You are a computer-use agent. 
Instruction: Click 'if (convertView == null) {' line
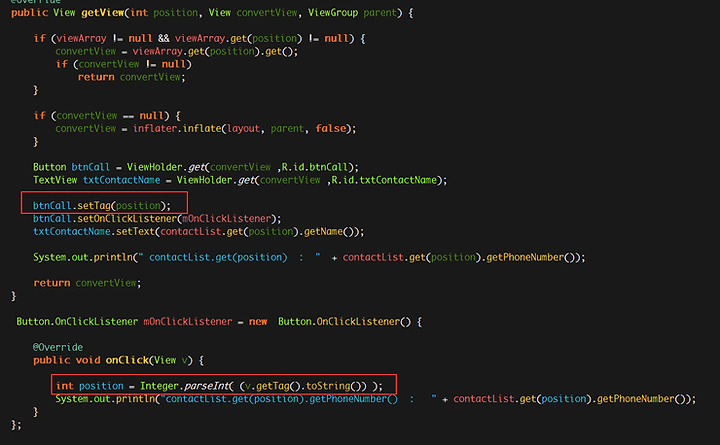[x=107, y=116]
